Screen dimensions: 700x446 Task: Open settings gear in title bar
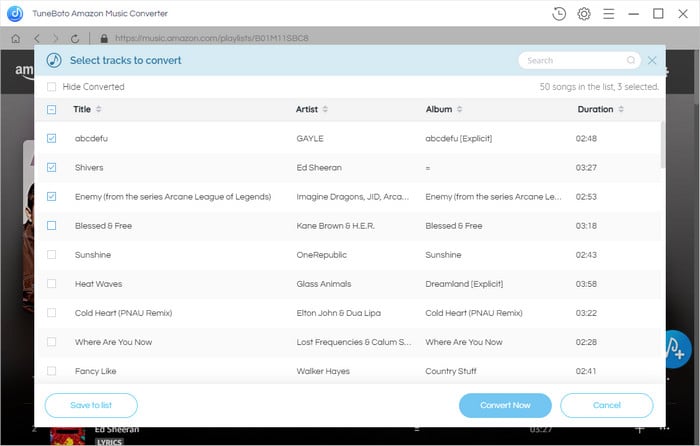point(583,14)
